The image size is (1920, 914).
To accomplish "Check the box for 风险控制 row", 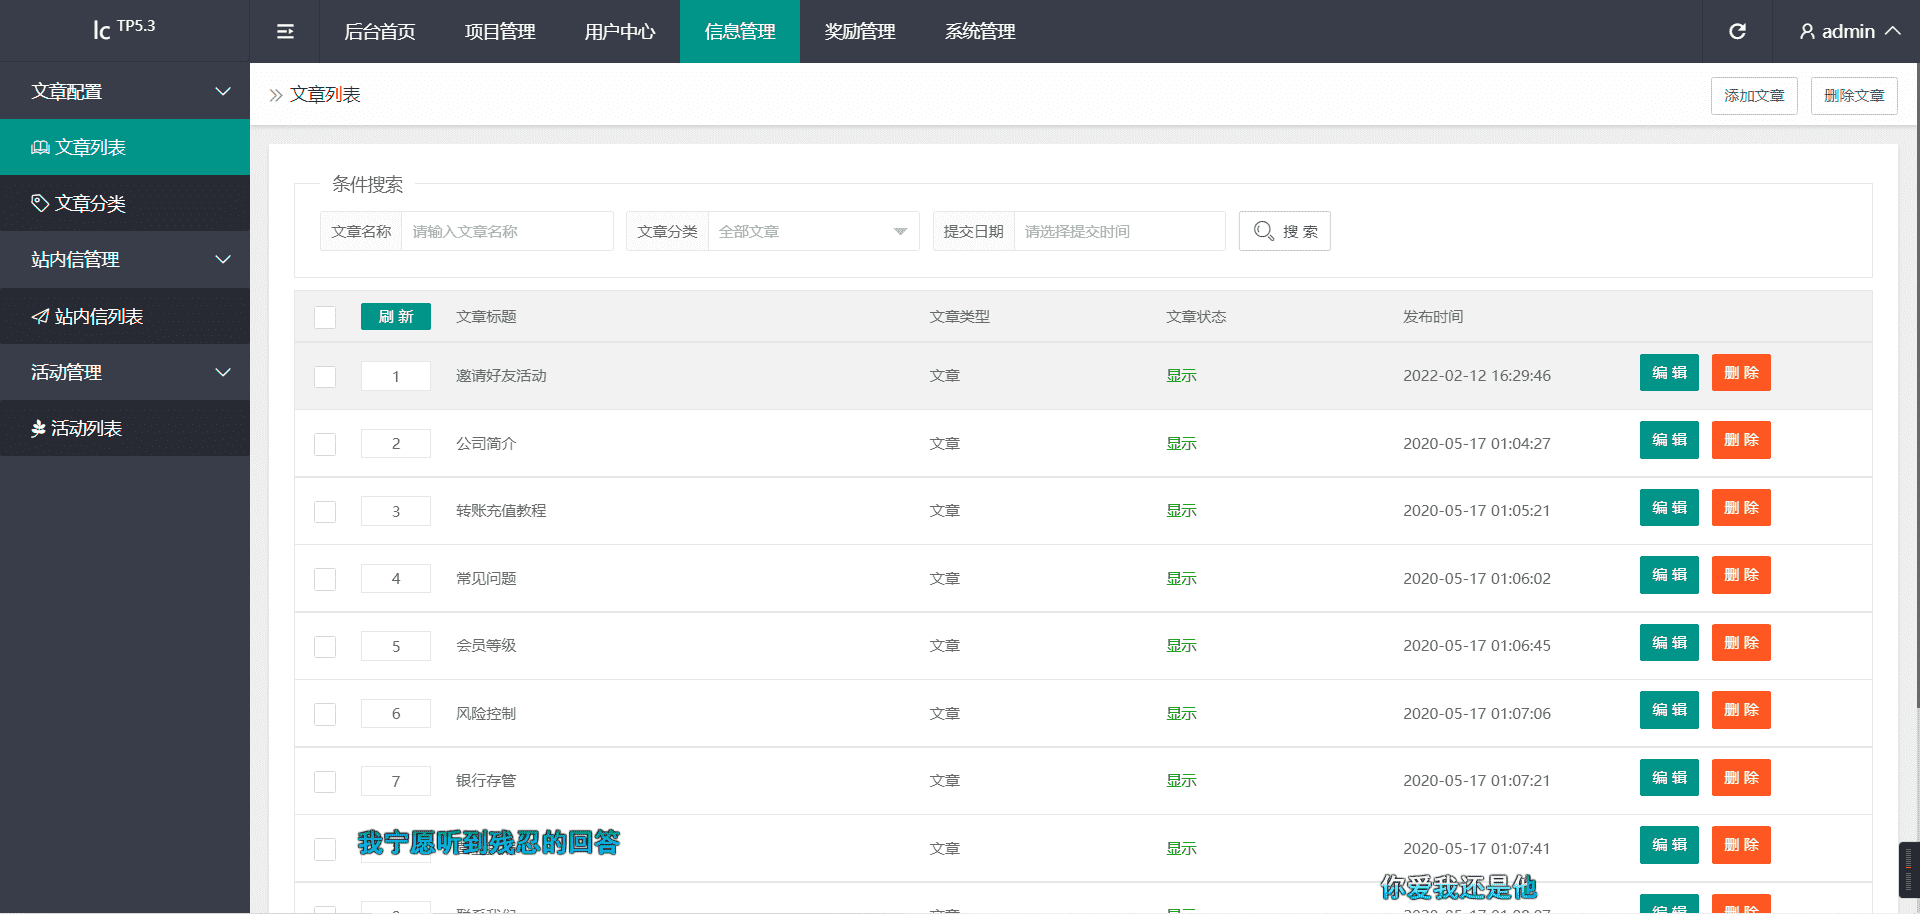I will pyautogui.click(x=325, y=714).
